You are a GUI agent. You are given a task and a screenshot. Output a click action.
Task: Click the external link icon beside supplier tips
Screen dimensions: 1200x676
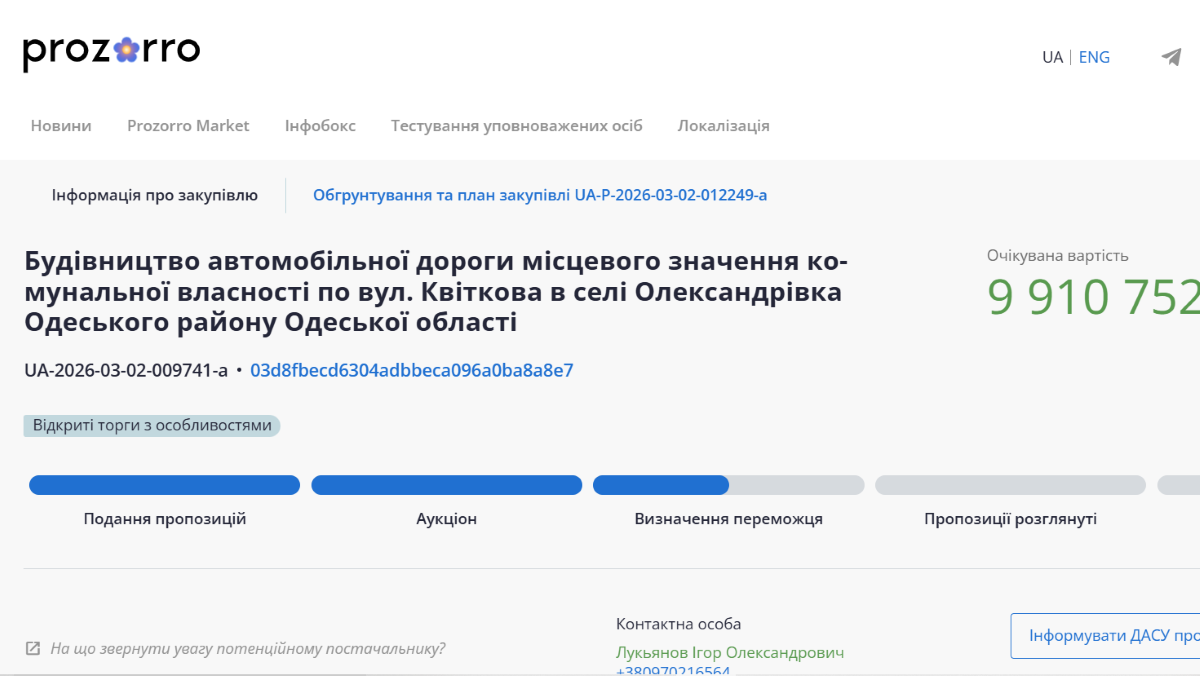[x=33, y=649]
